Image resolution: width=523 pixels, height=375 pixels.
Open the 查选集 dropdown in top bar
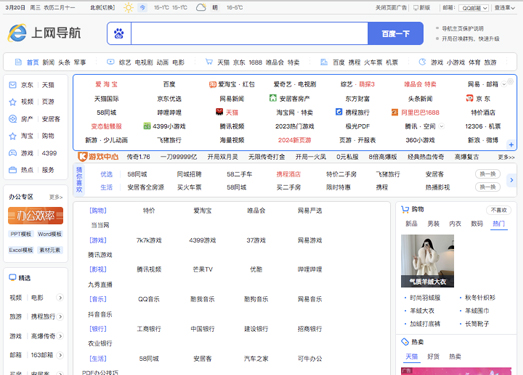[505, 7]
